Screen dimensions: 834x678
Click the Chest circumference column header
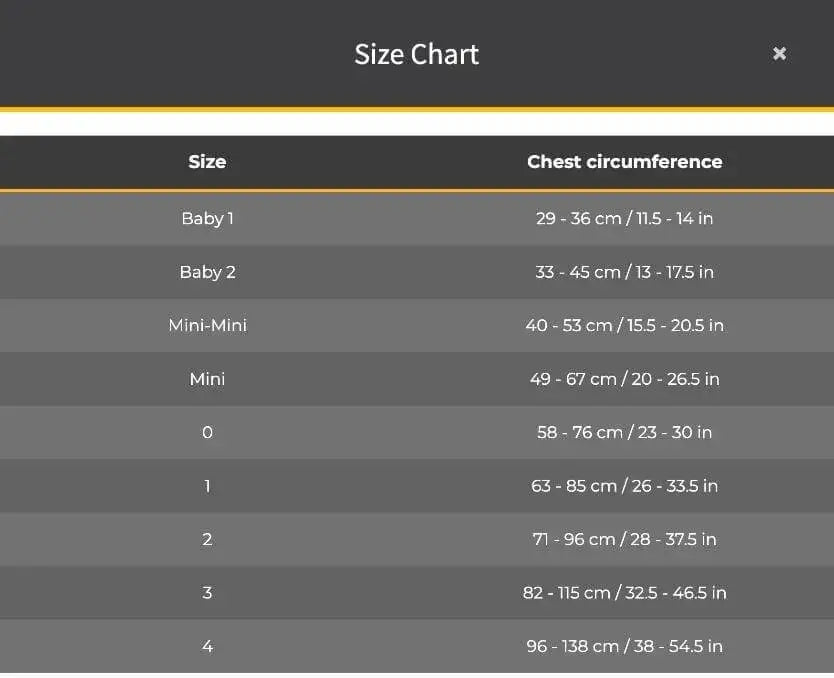624,162
